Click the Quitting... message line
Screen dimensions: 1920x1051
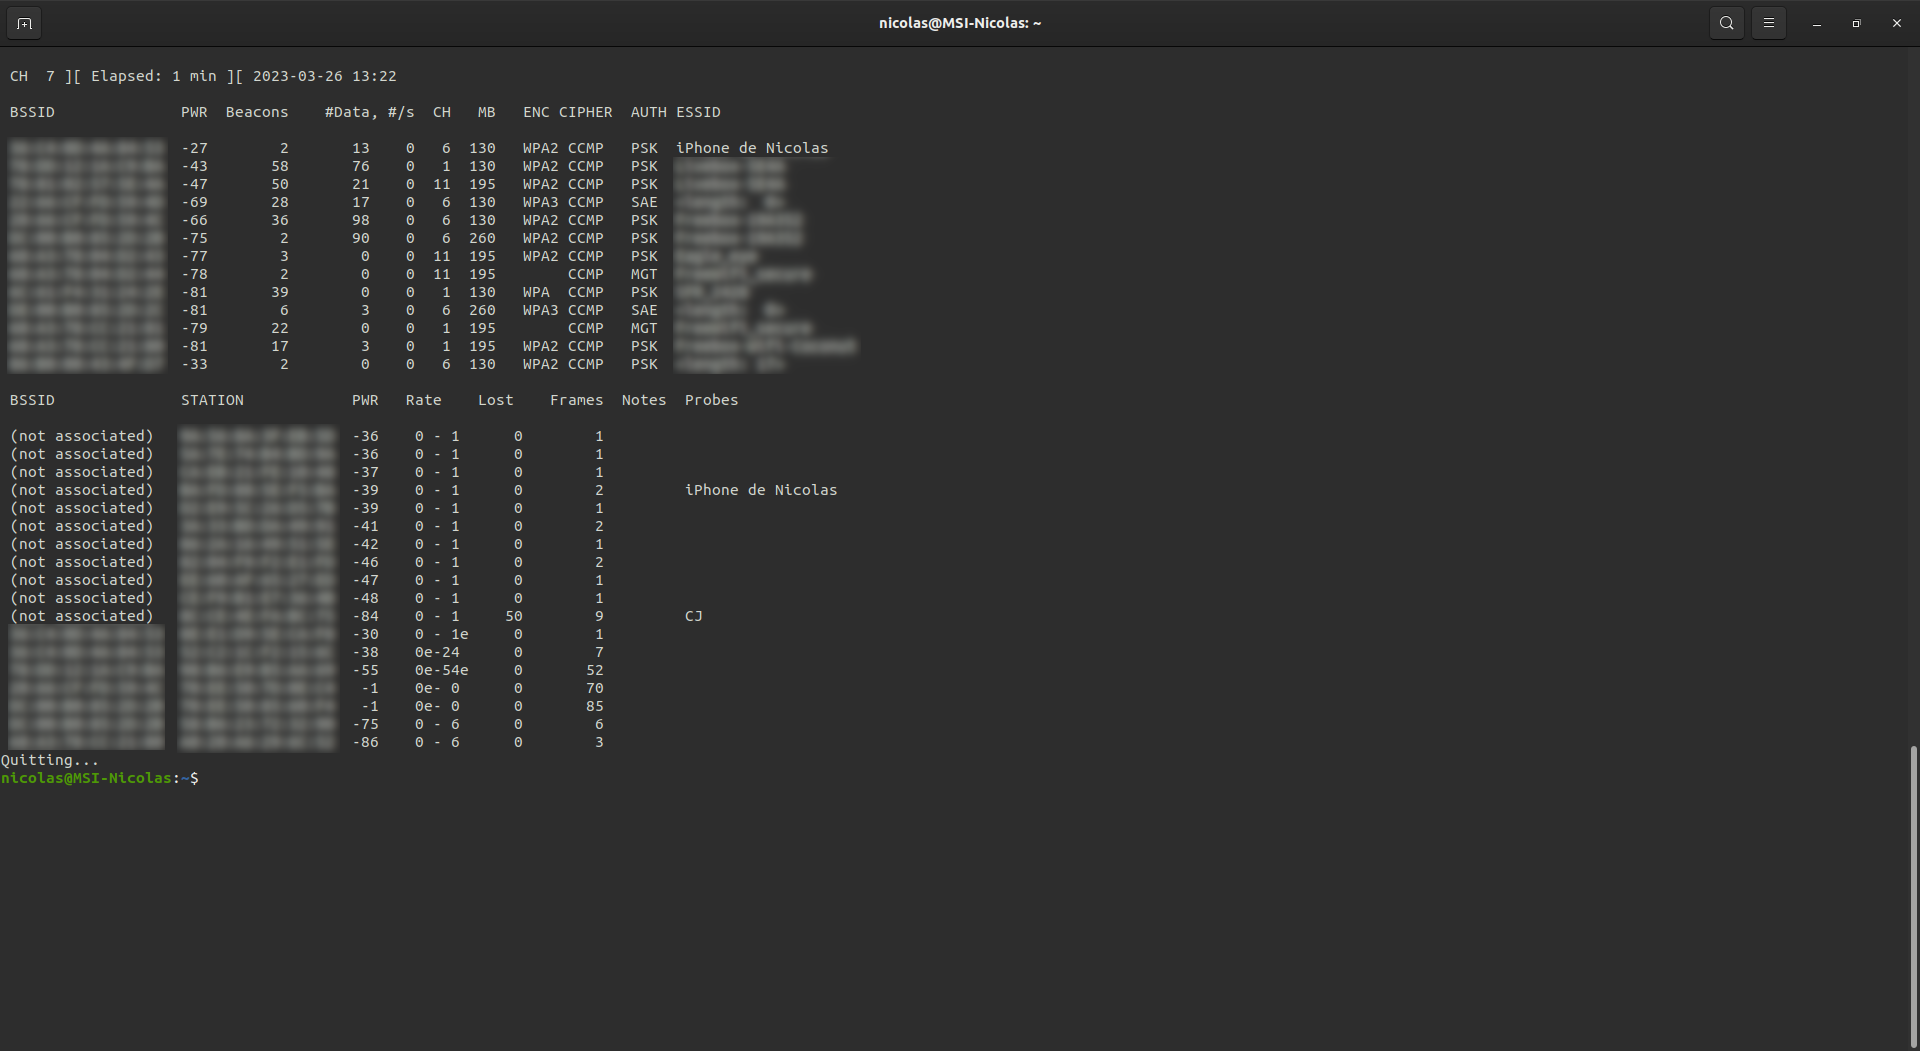(50, 760)
